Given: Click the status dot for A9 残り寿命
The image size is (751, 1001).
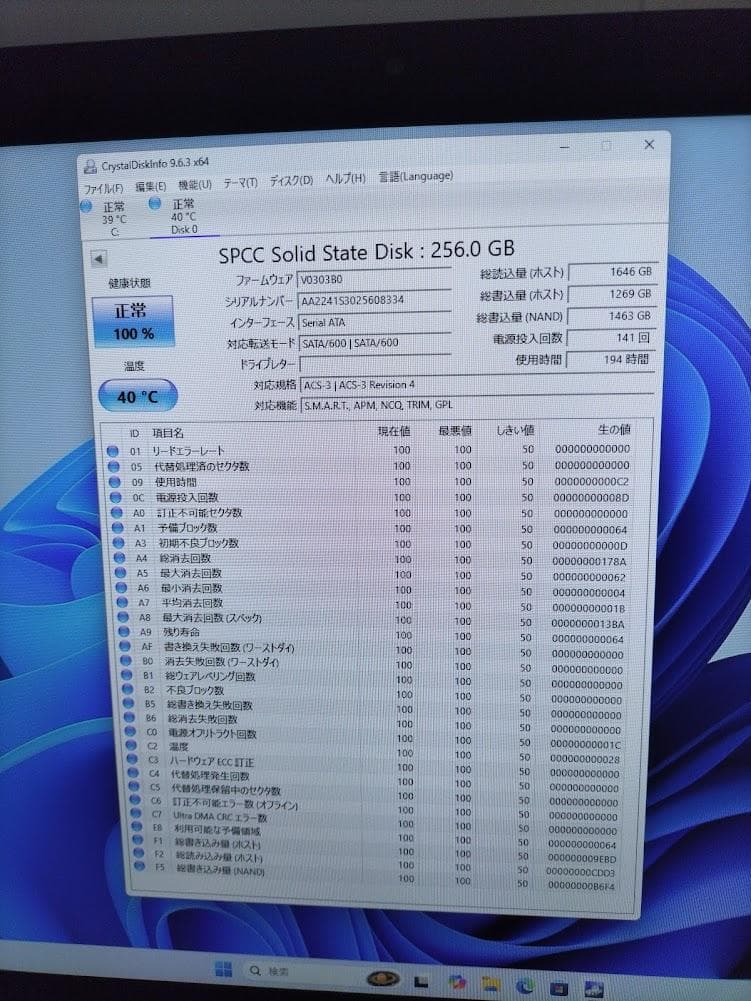Looking at the screenshot, I should (x=124, y=632).
